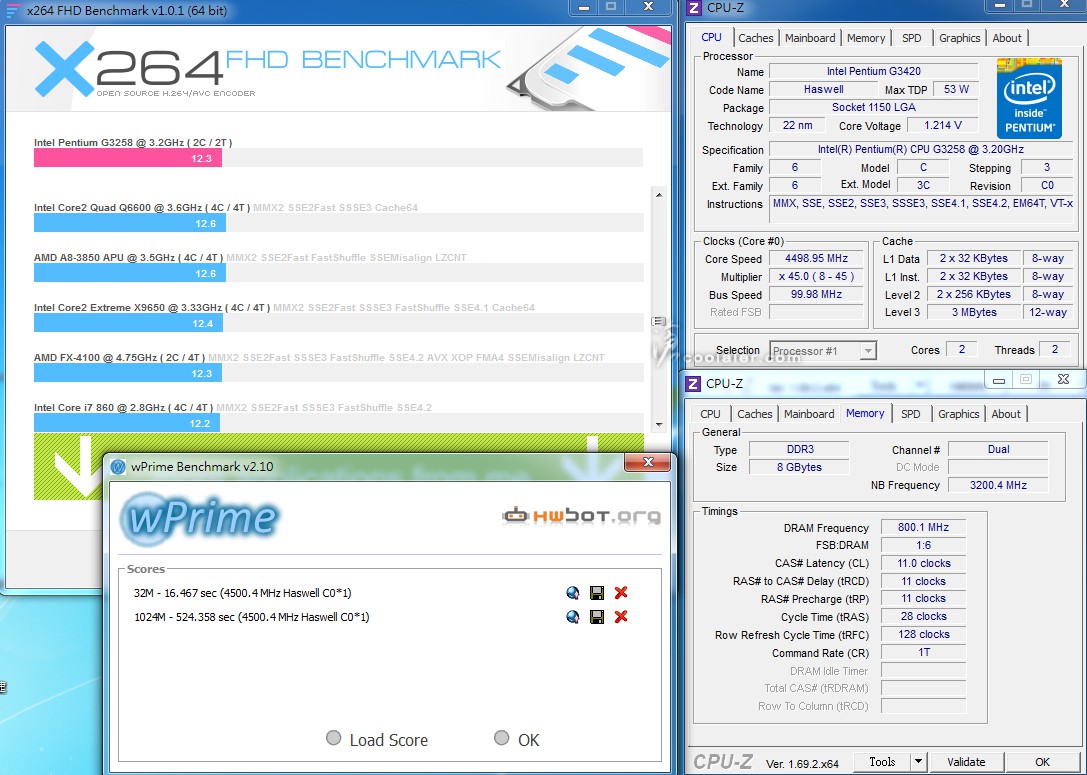Save the 1024M score floppy icon

click(x=596, y=617)
